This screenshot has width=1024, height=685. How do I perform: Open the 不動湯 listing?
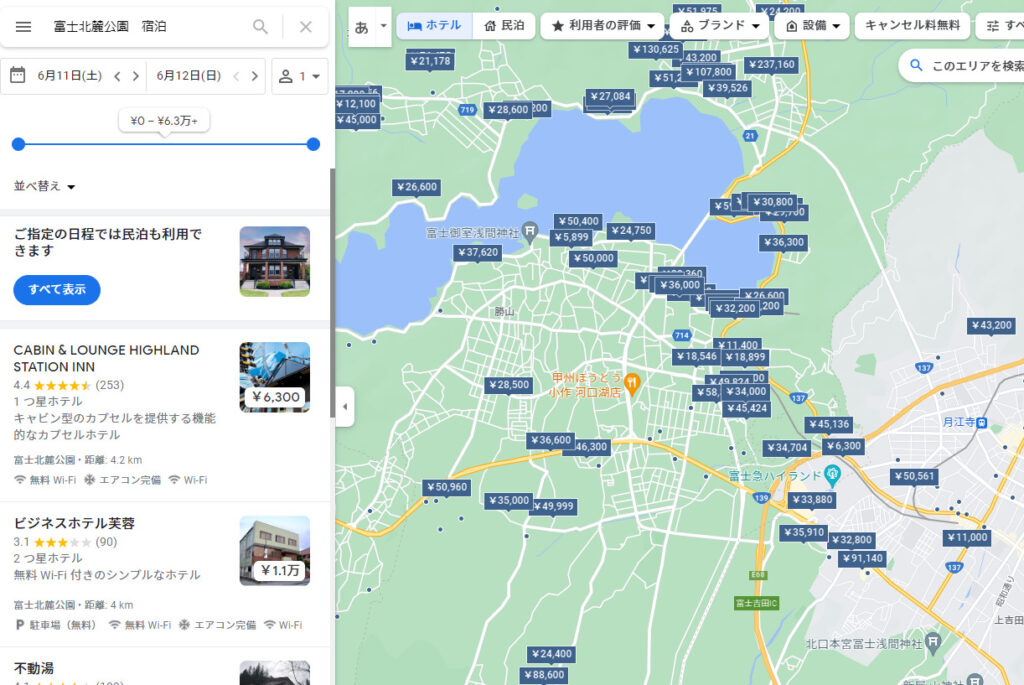click(34, 668)
